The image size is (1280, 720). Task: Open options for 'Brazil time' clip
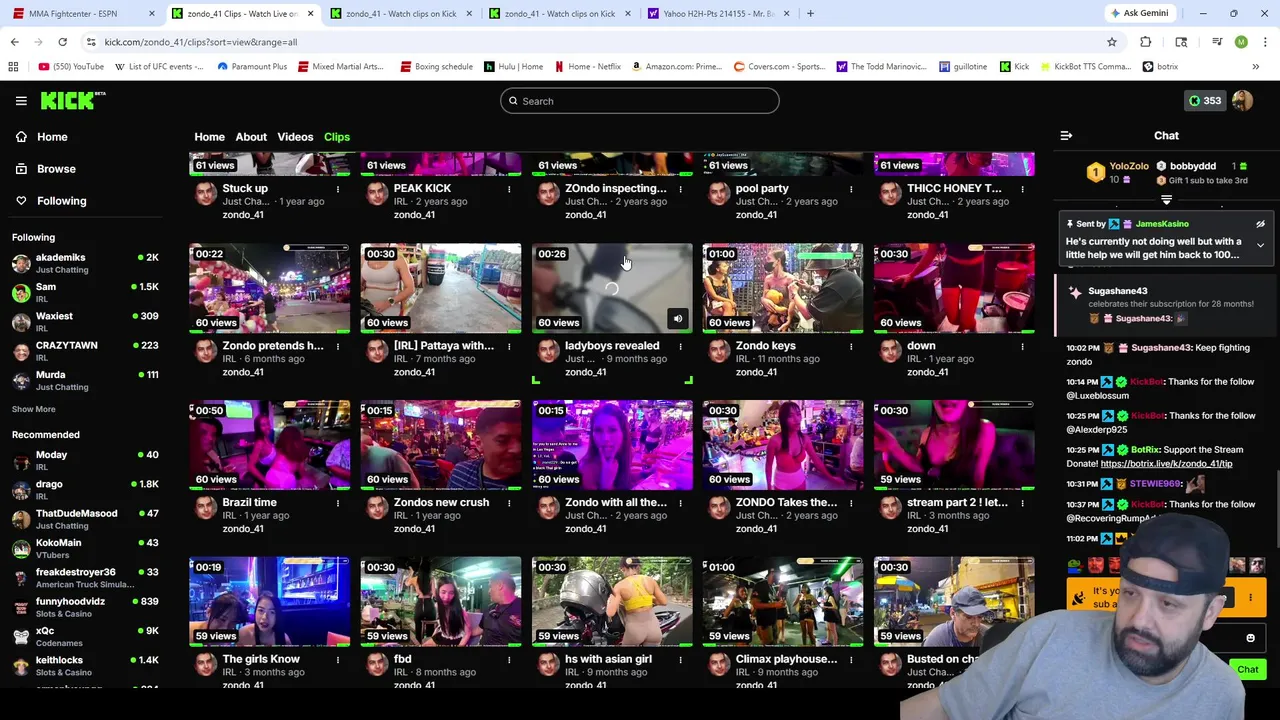point(337,503)
